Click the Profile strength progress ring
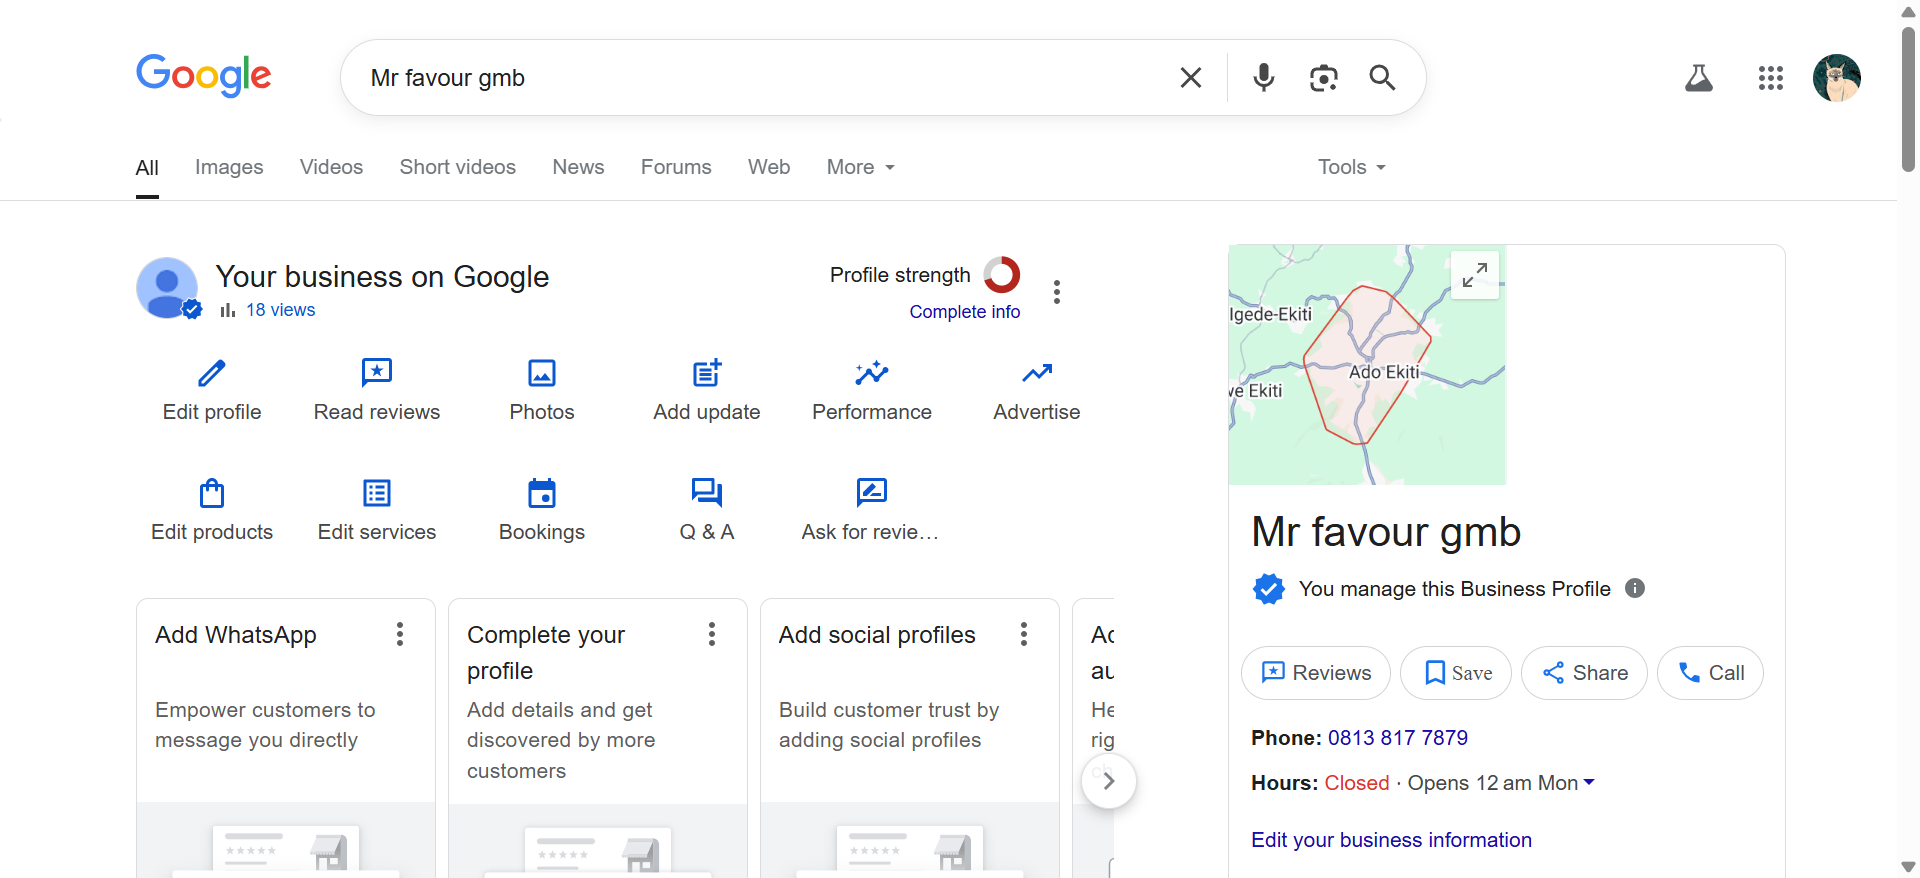Image resolution: width=1920 pixels, height=878 pixels. [1001, 275]
